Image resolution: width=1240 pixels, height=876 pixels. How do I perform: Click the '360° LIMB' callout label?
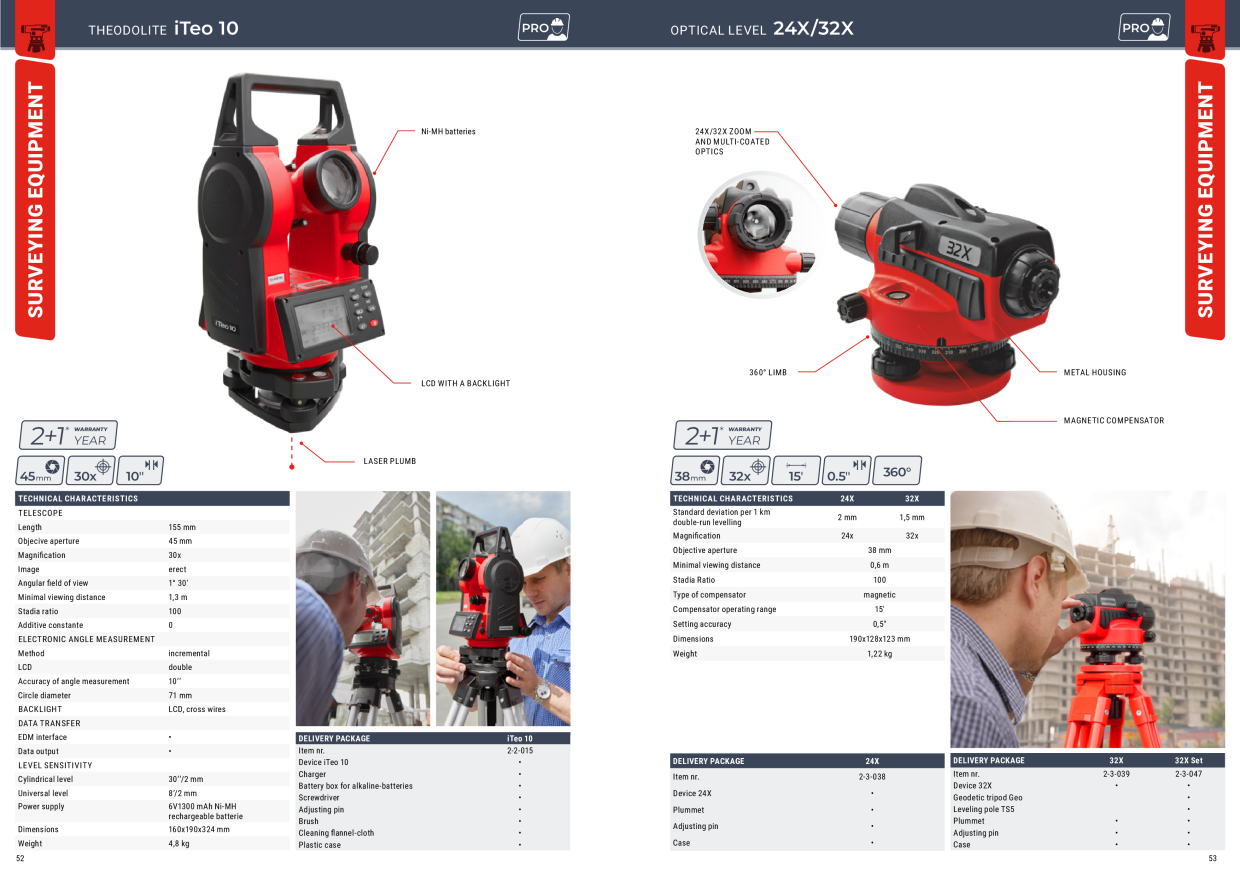pos(768,372)
